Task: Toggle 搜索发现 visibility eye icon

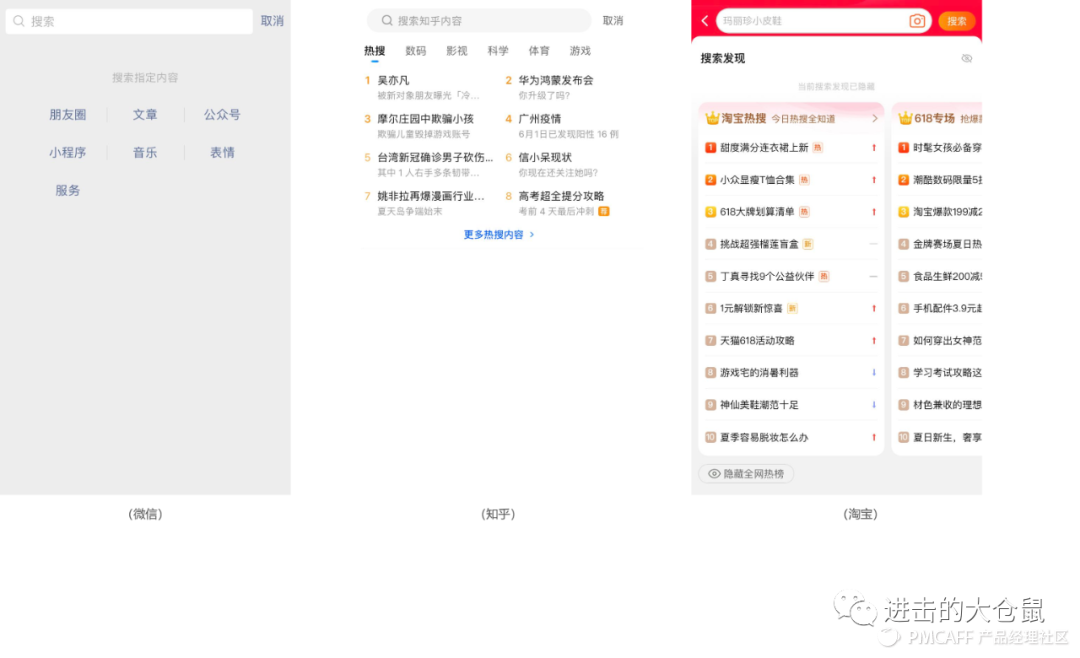Action: pos(966,59)
